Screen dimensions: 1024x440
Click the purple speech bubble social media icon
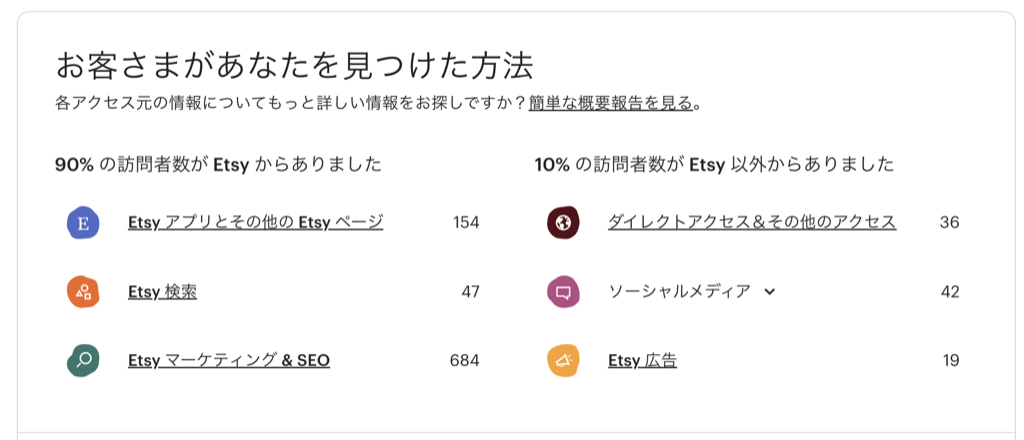coord(563,292)
